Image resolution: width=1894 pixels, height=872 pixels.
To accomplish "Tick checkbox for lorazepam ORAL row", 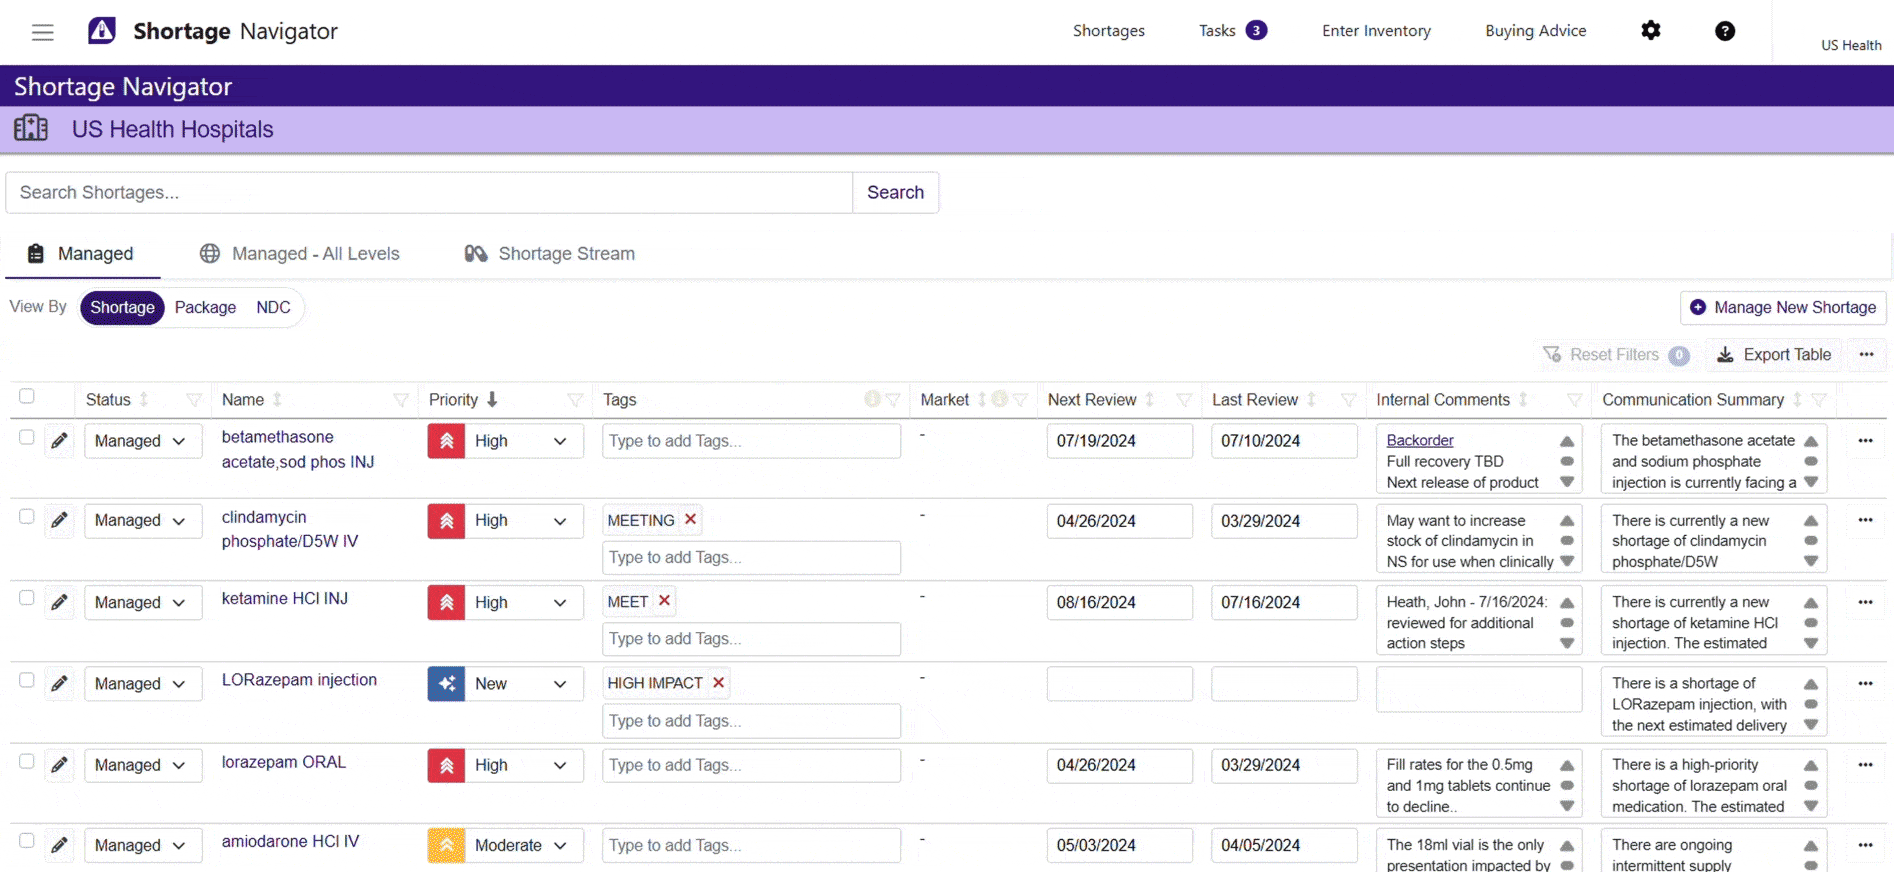I will pos(27,762).
